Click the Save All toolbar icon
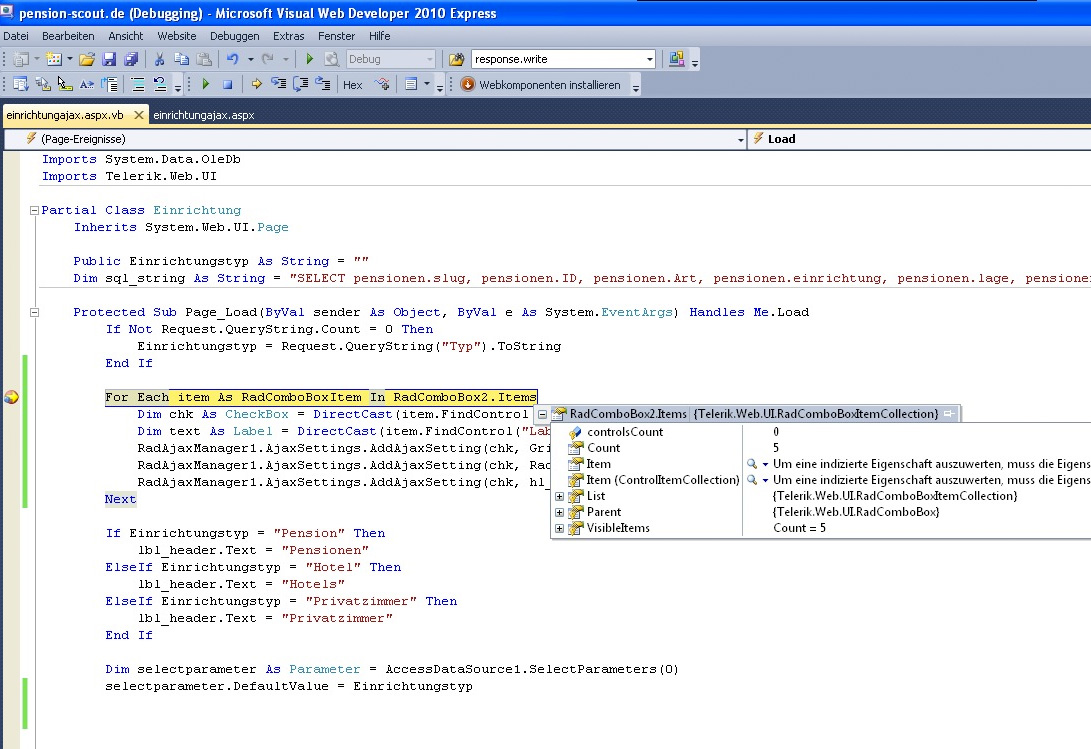Image resolution: width=1091 pixels, height=749 pixels. 130,60
